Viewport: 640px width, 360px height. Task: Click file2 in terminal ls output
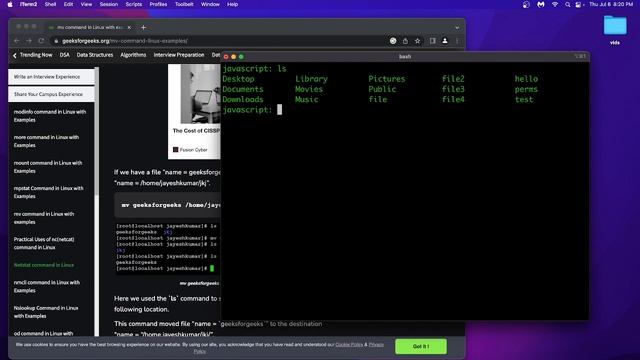(x=453, y=79)
